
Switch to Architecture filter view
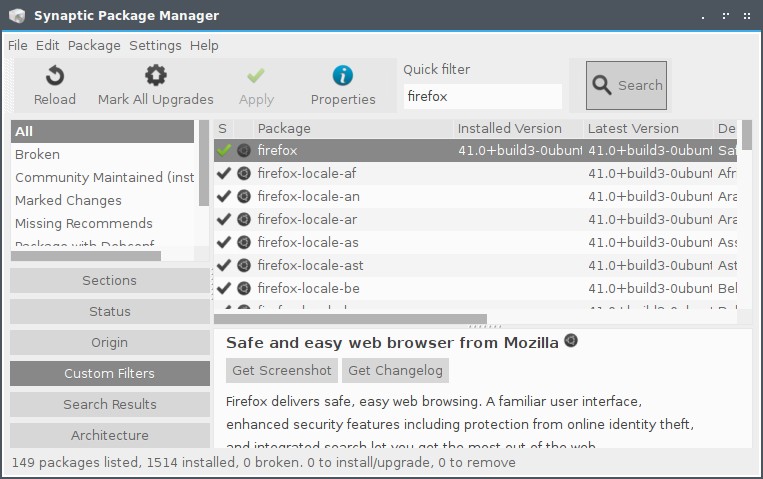click(109, 435)
